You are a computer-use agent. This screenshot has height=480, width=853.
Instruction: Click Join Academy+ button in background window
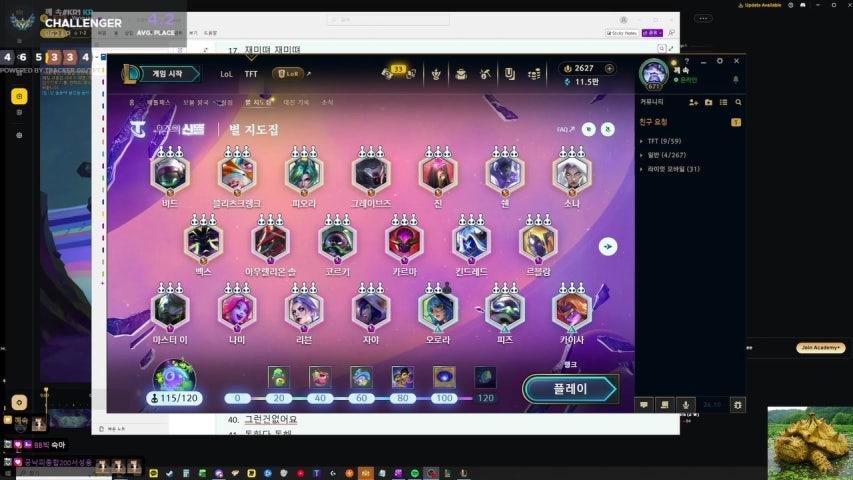point(820,347)
